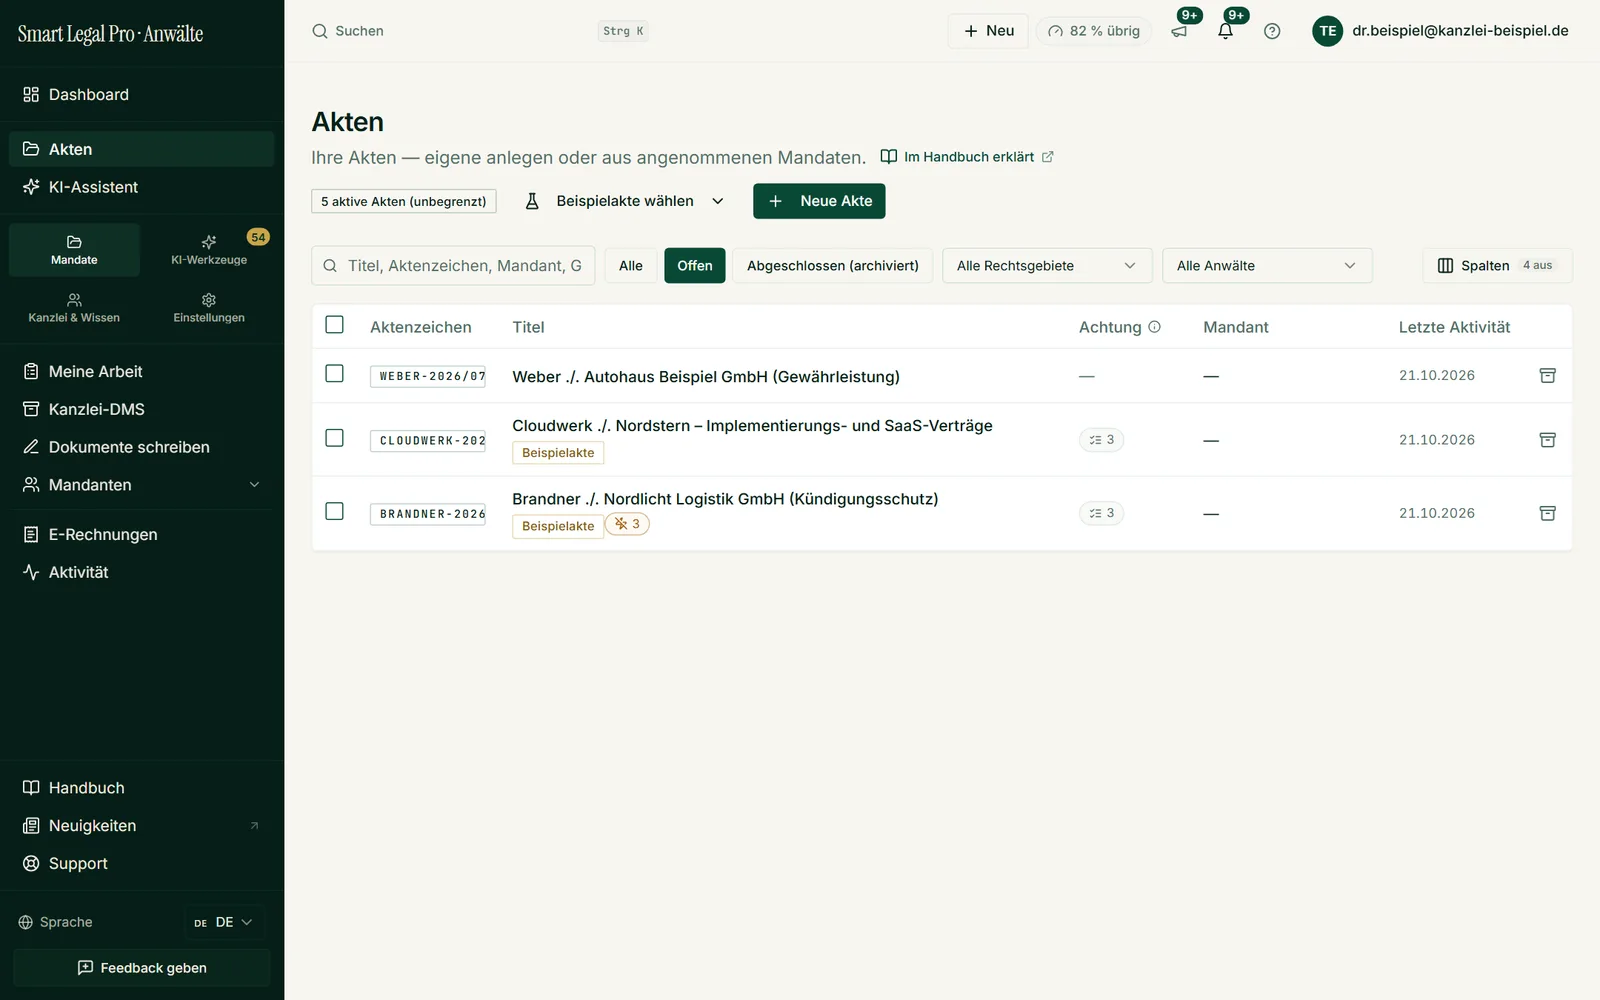Check the Brandner case checkbox

pos(335,511)
